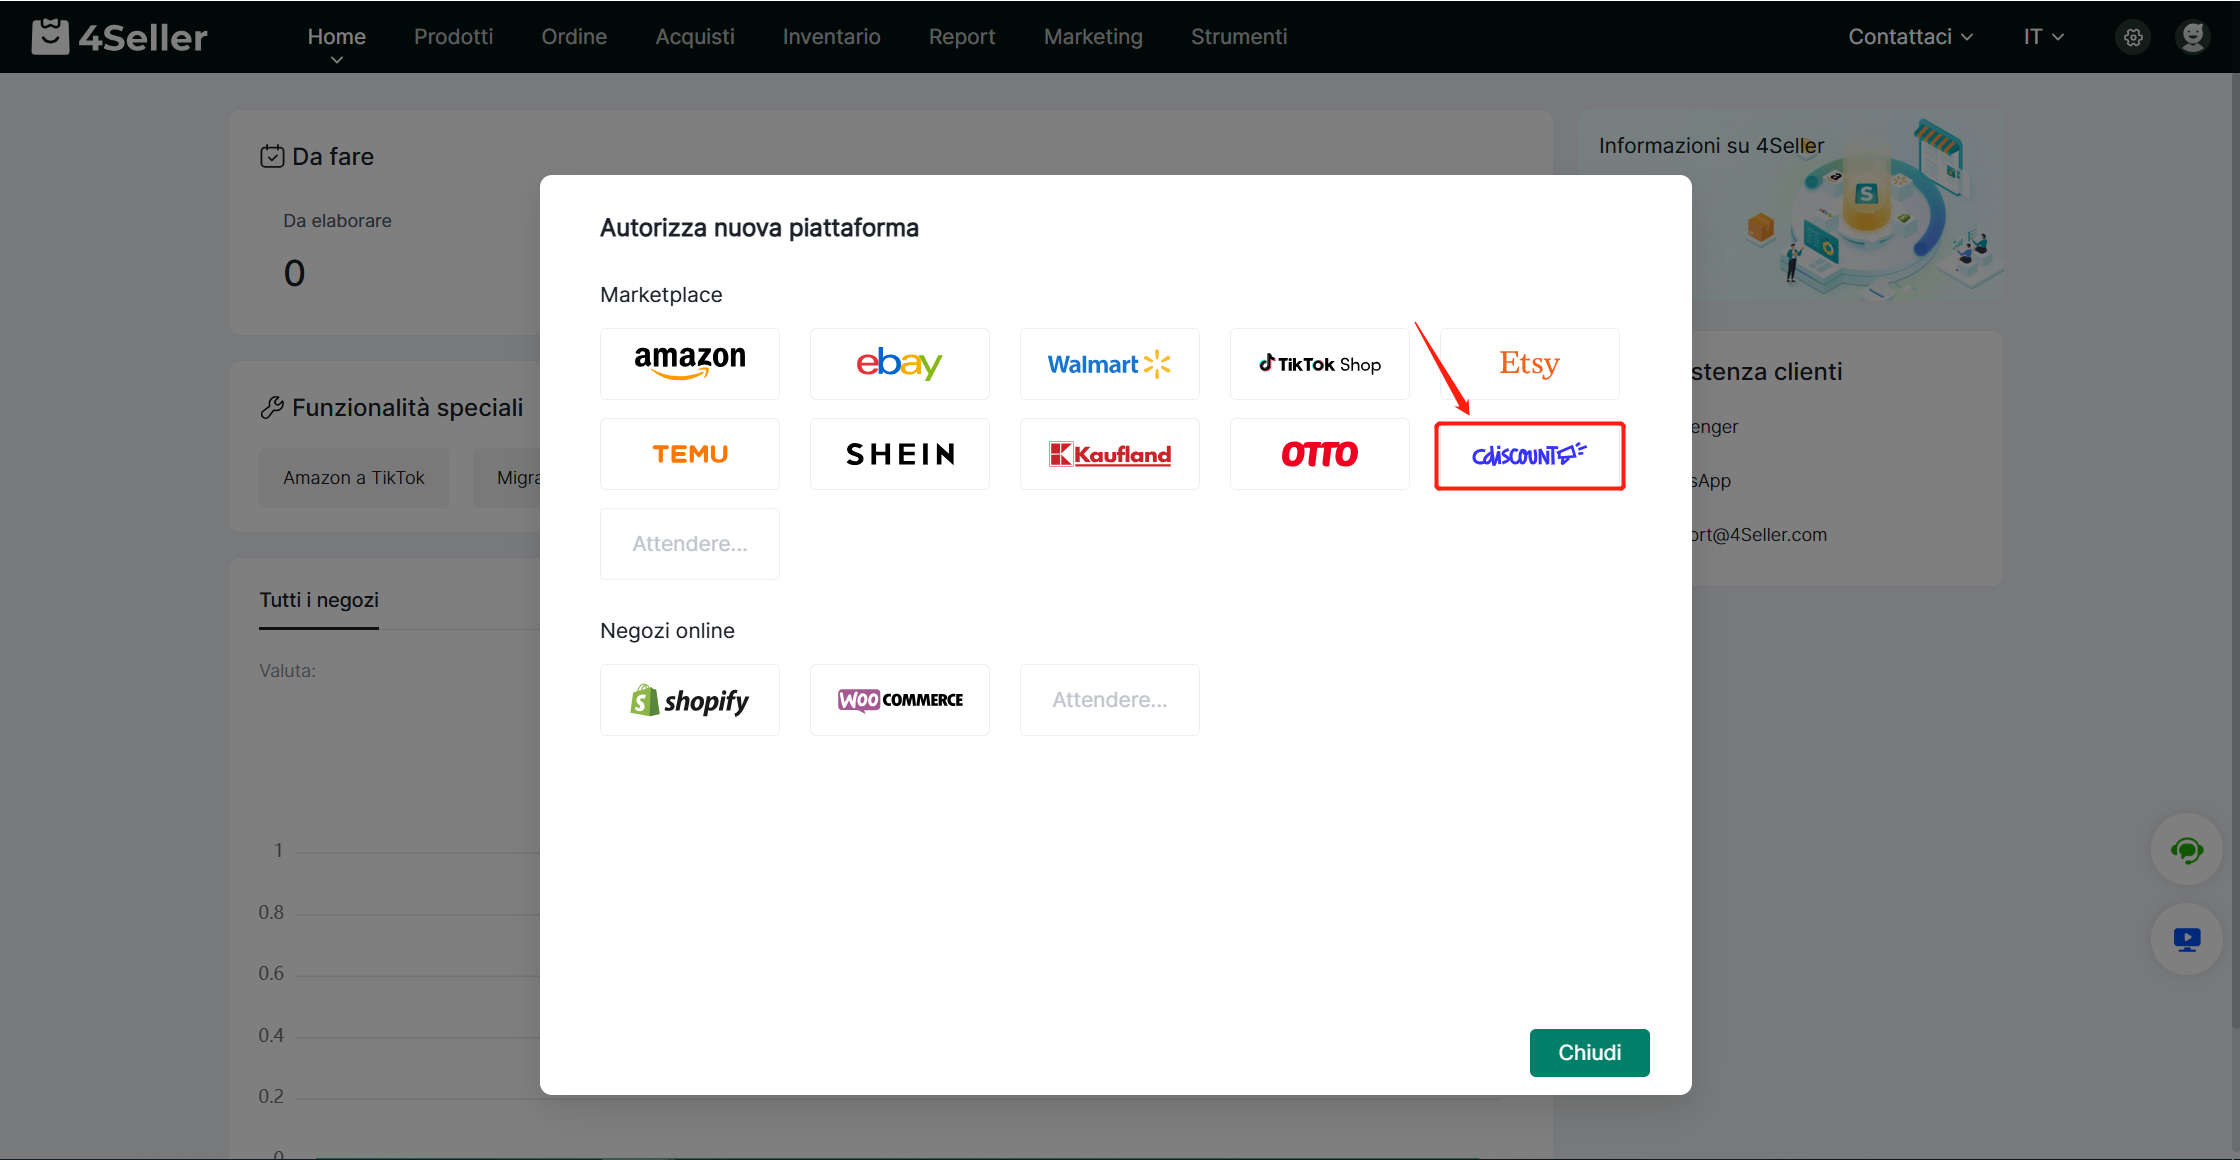
Task: Select the SHEIN marketplace tile
Action: (899, 454)
